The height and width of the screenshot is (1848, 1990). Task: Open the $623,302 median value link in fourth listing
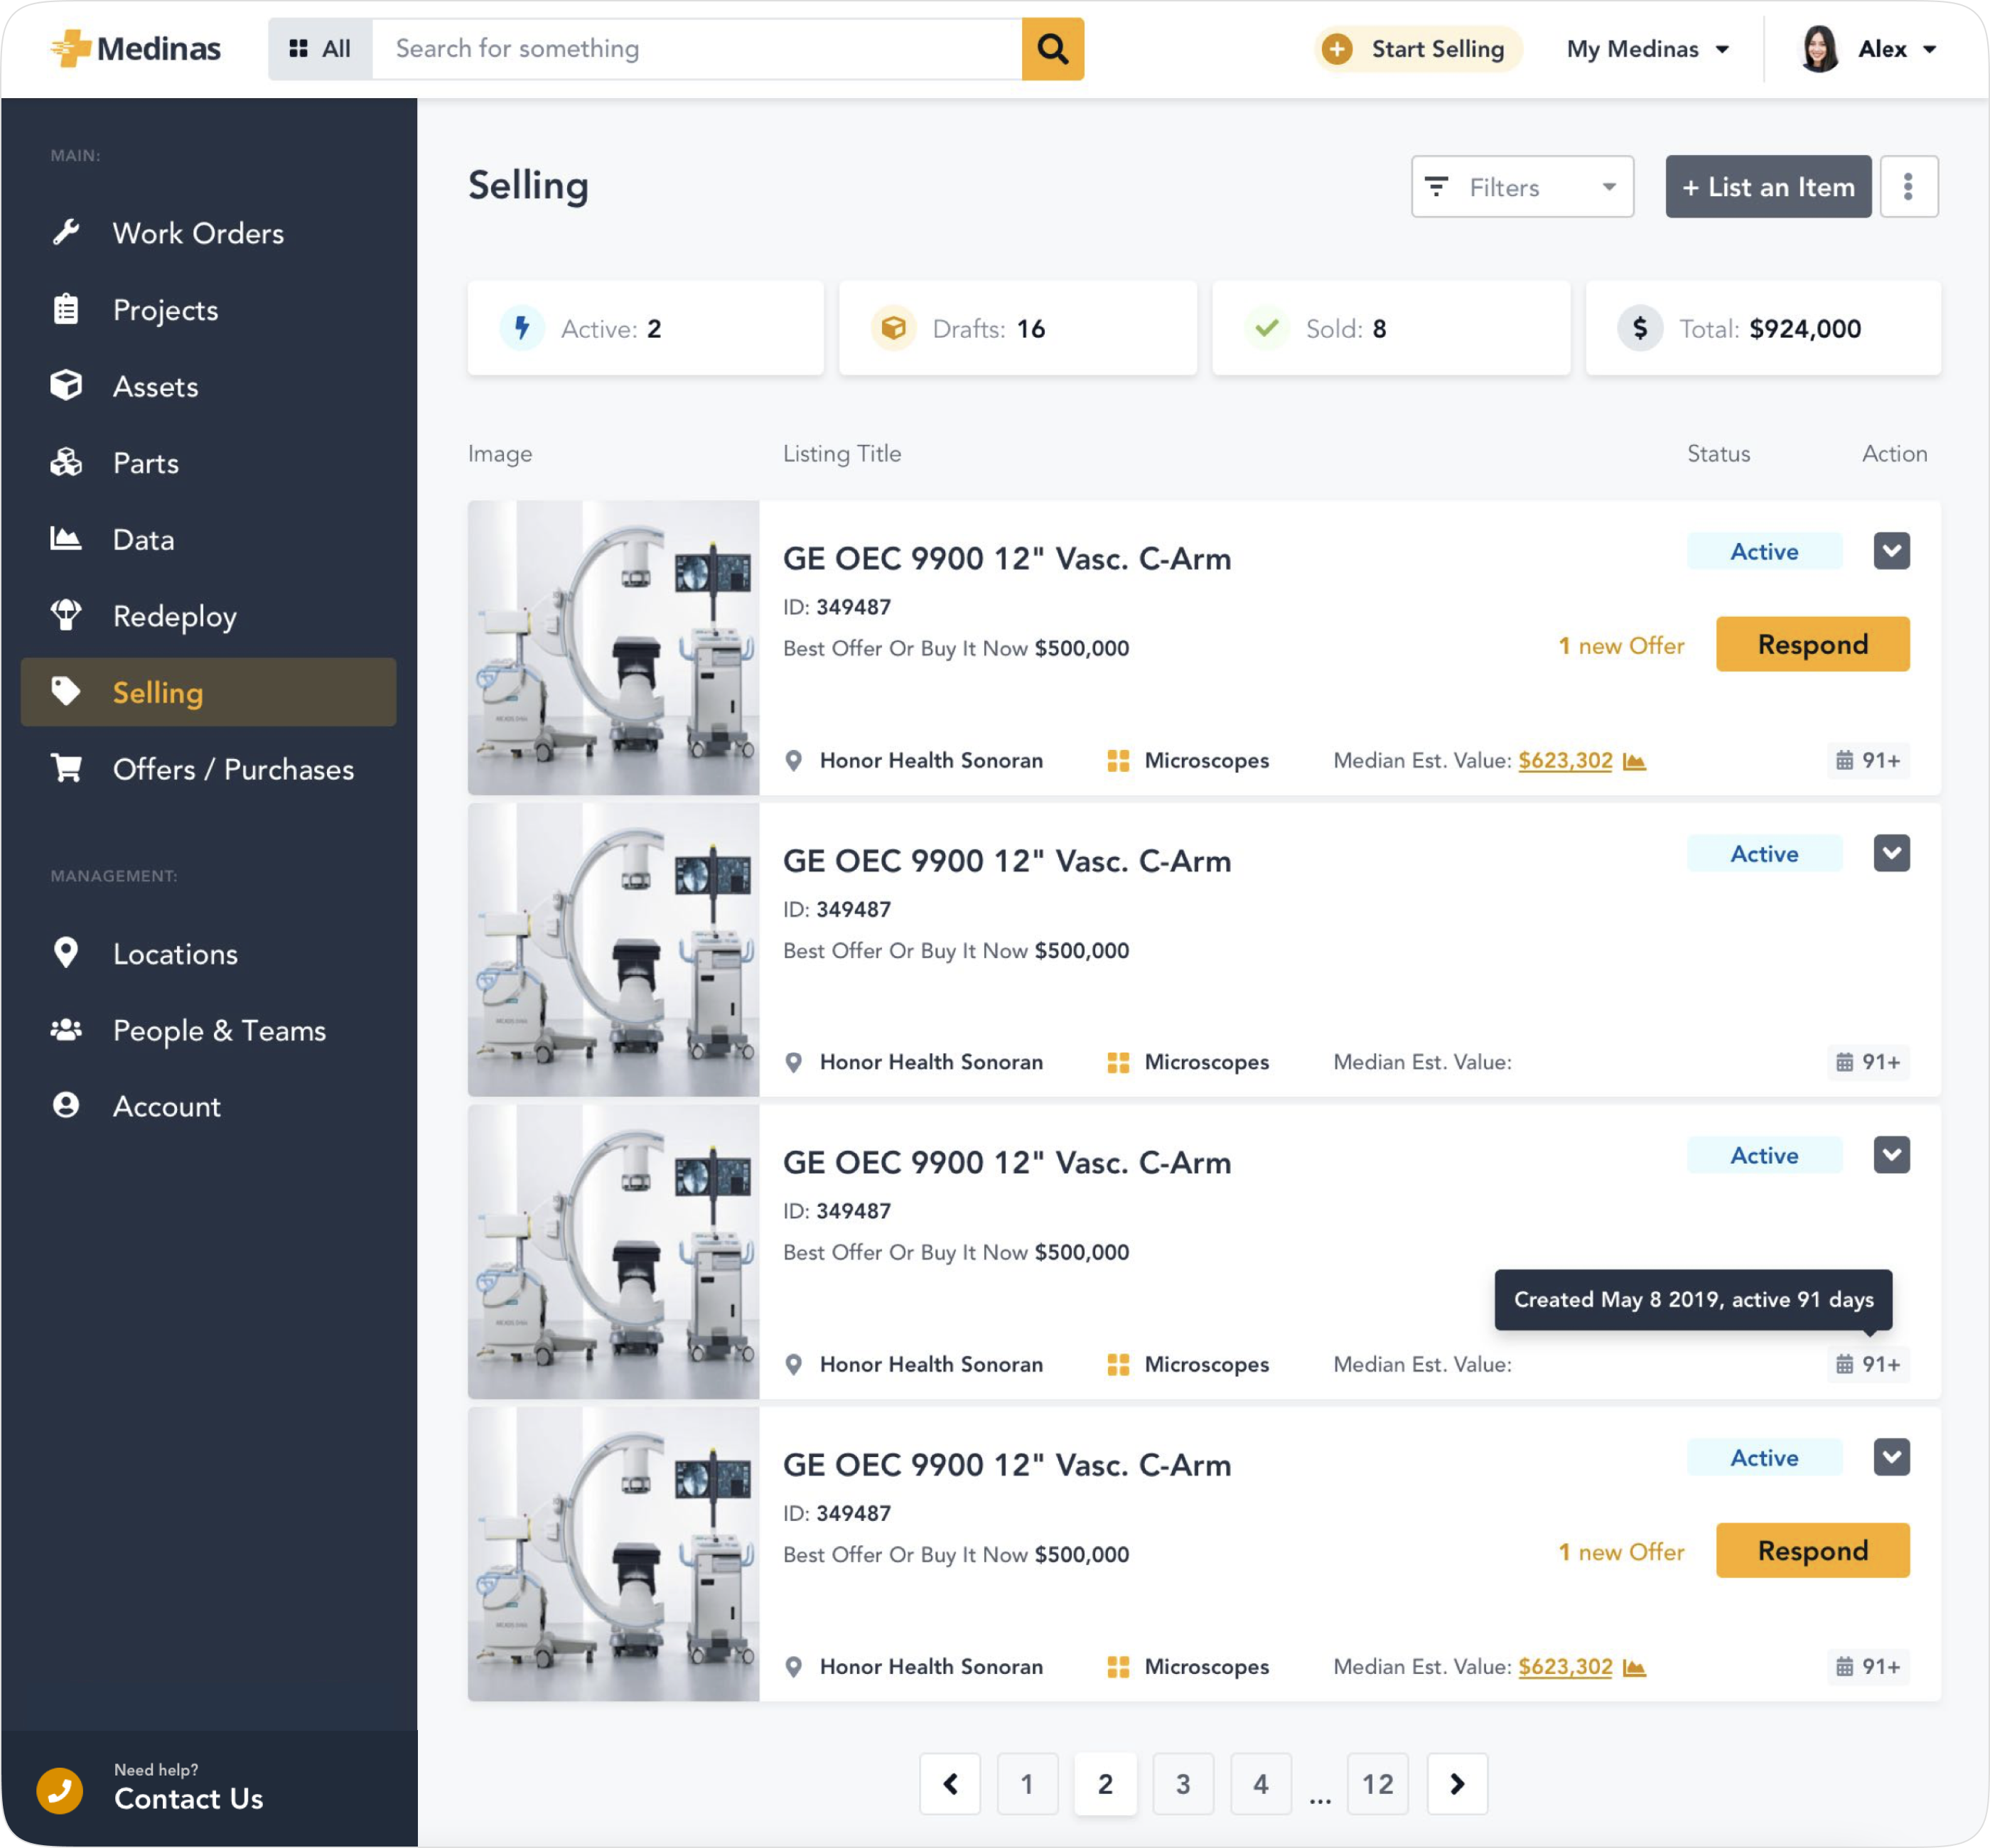click(x=1565, y=1667)
